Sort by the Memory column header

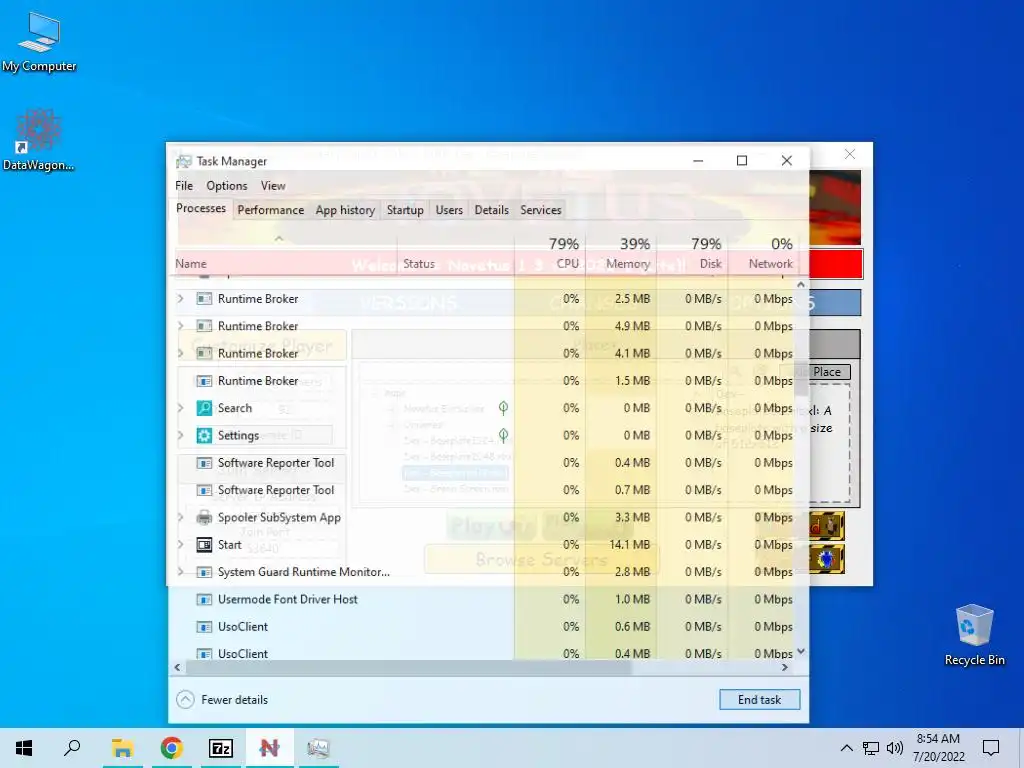click(x=621, y=253)
